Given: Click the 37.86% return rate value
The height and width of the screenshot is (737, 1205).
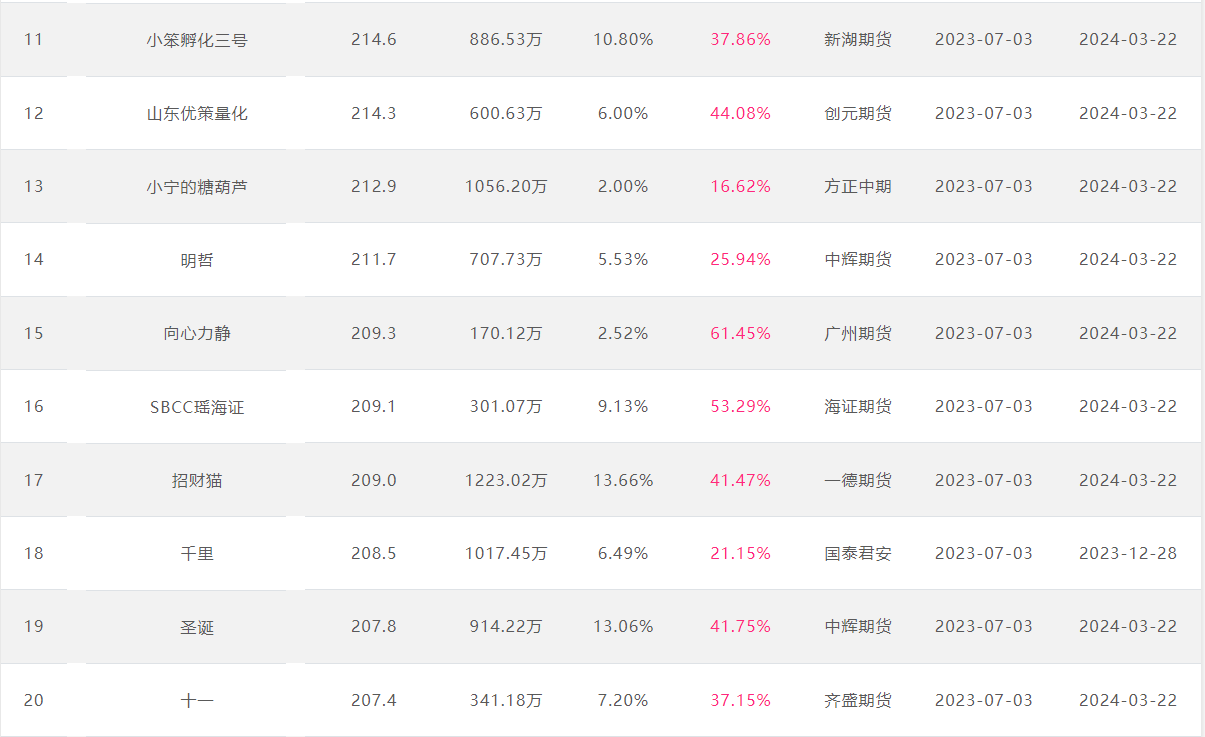Looking at the screenshot, I should pyautogui.click(x=741, y=40).
